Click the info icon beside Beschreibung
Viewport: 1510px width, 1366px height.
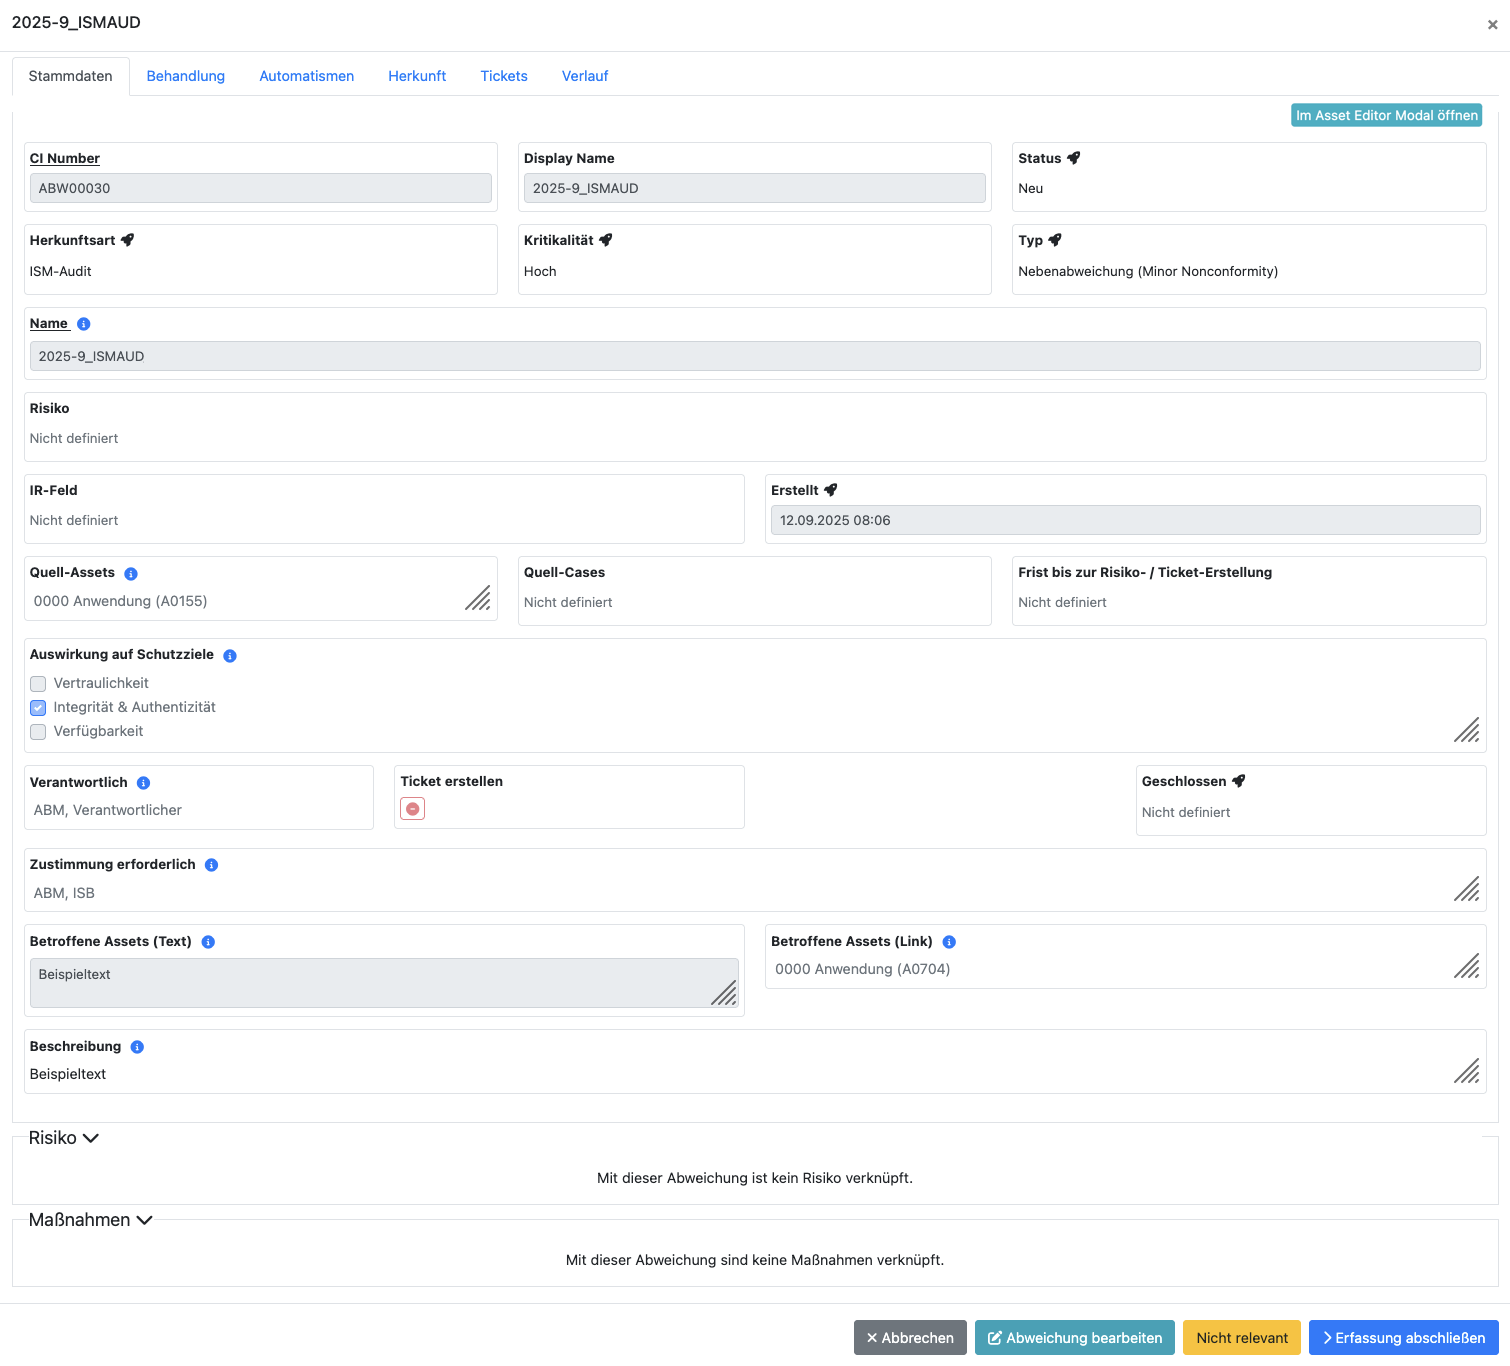coord(137,1047)
